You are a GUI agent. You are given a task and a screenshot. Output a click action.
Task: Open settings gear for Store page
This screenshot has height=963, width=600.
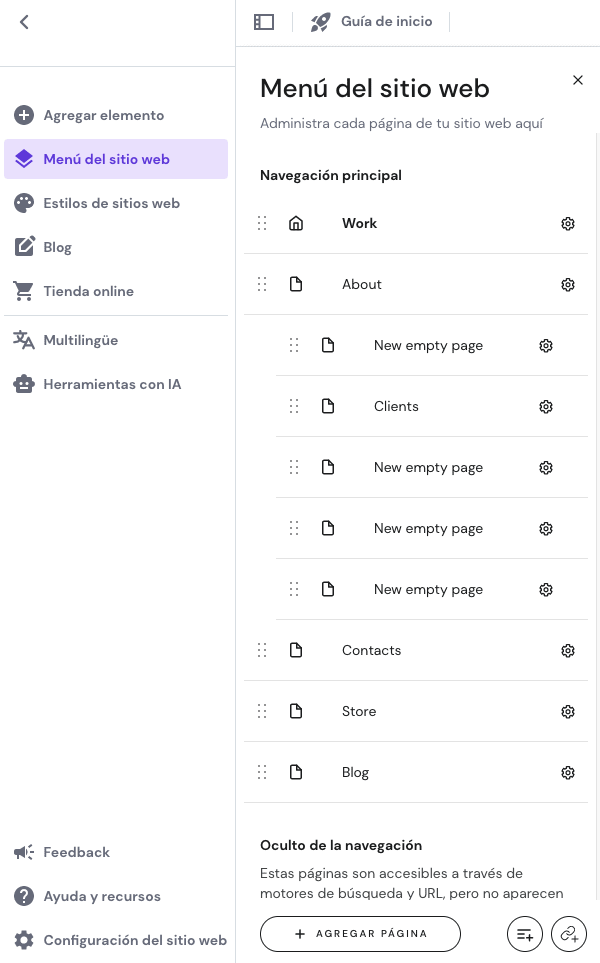567,712
